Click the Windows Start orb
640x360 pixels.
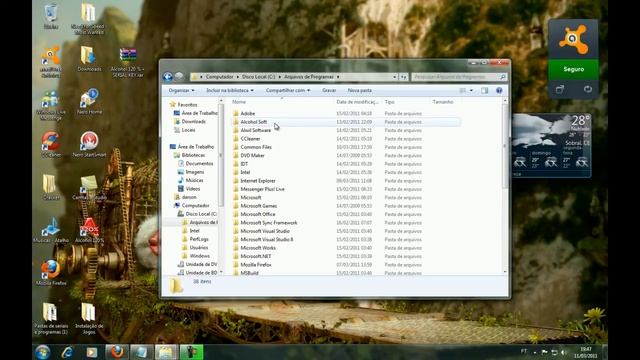(42, 352)
